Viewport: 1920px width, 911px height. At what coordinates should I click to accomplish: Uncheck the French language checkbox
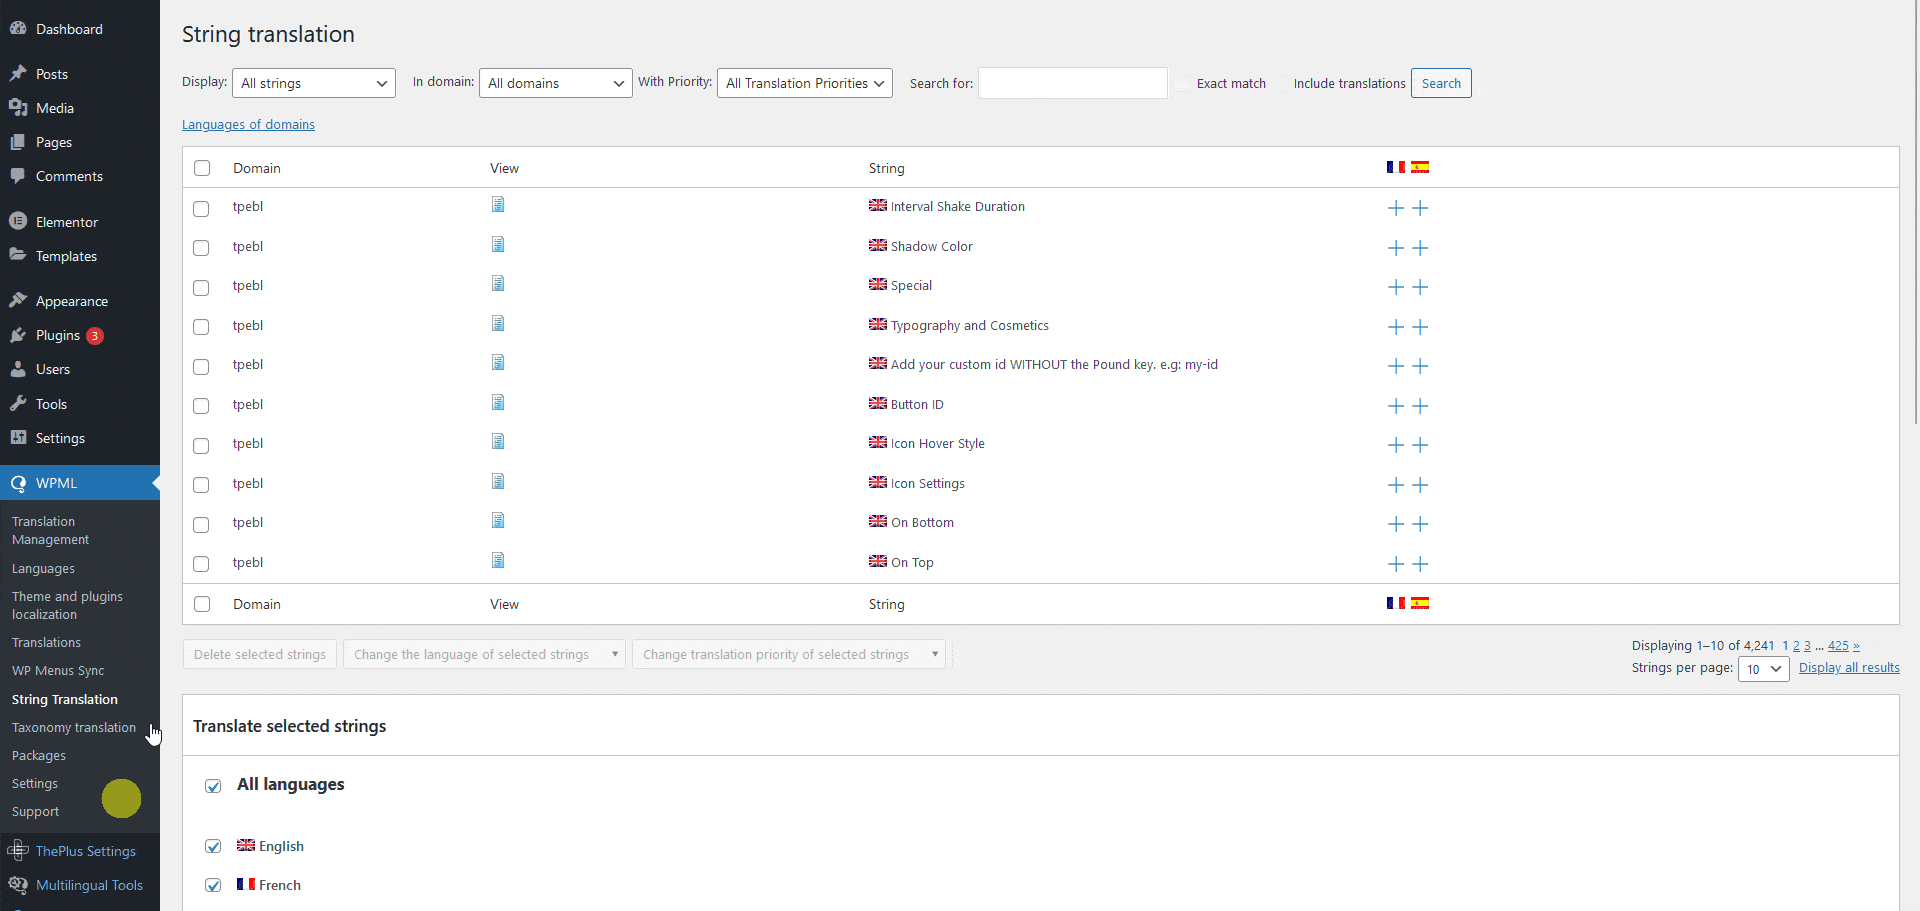click(213, 885)
